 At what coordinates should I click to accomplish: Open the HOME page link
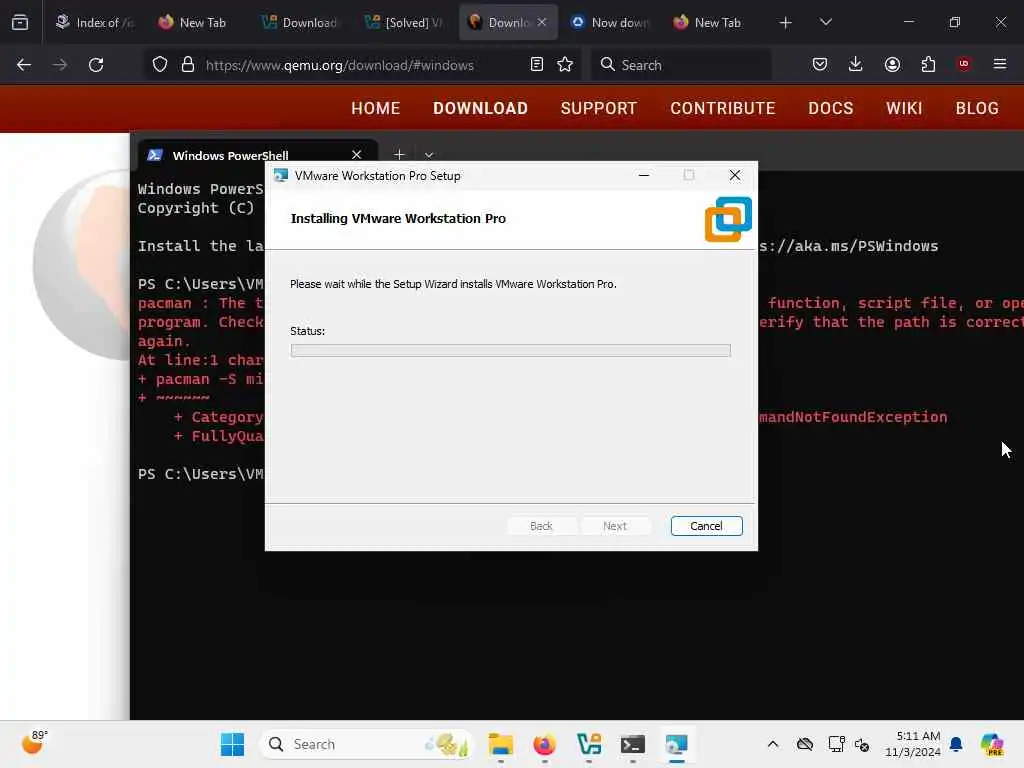click(x=376, y=108)
